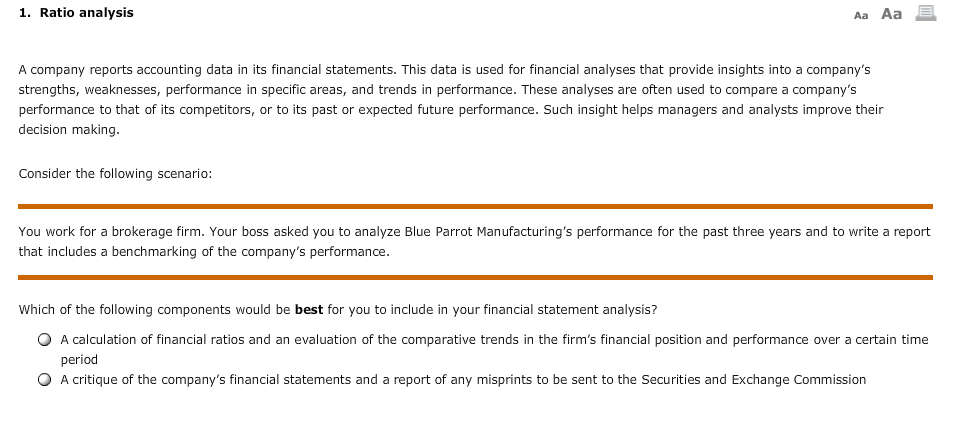Screen dimensions: 974x430
Task: Click the lower orange divider line
Action: (x=475, y=277)
